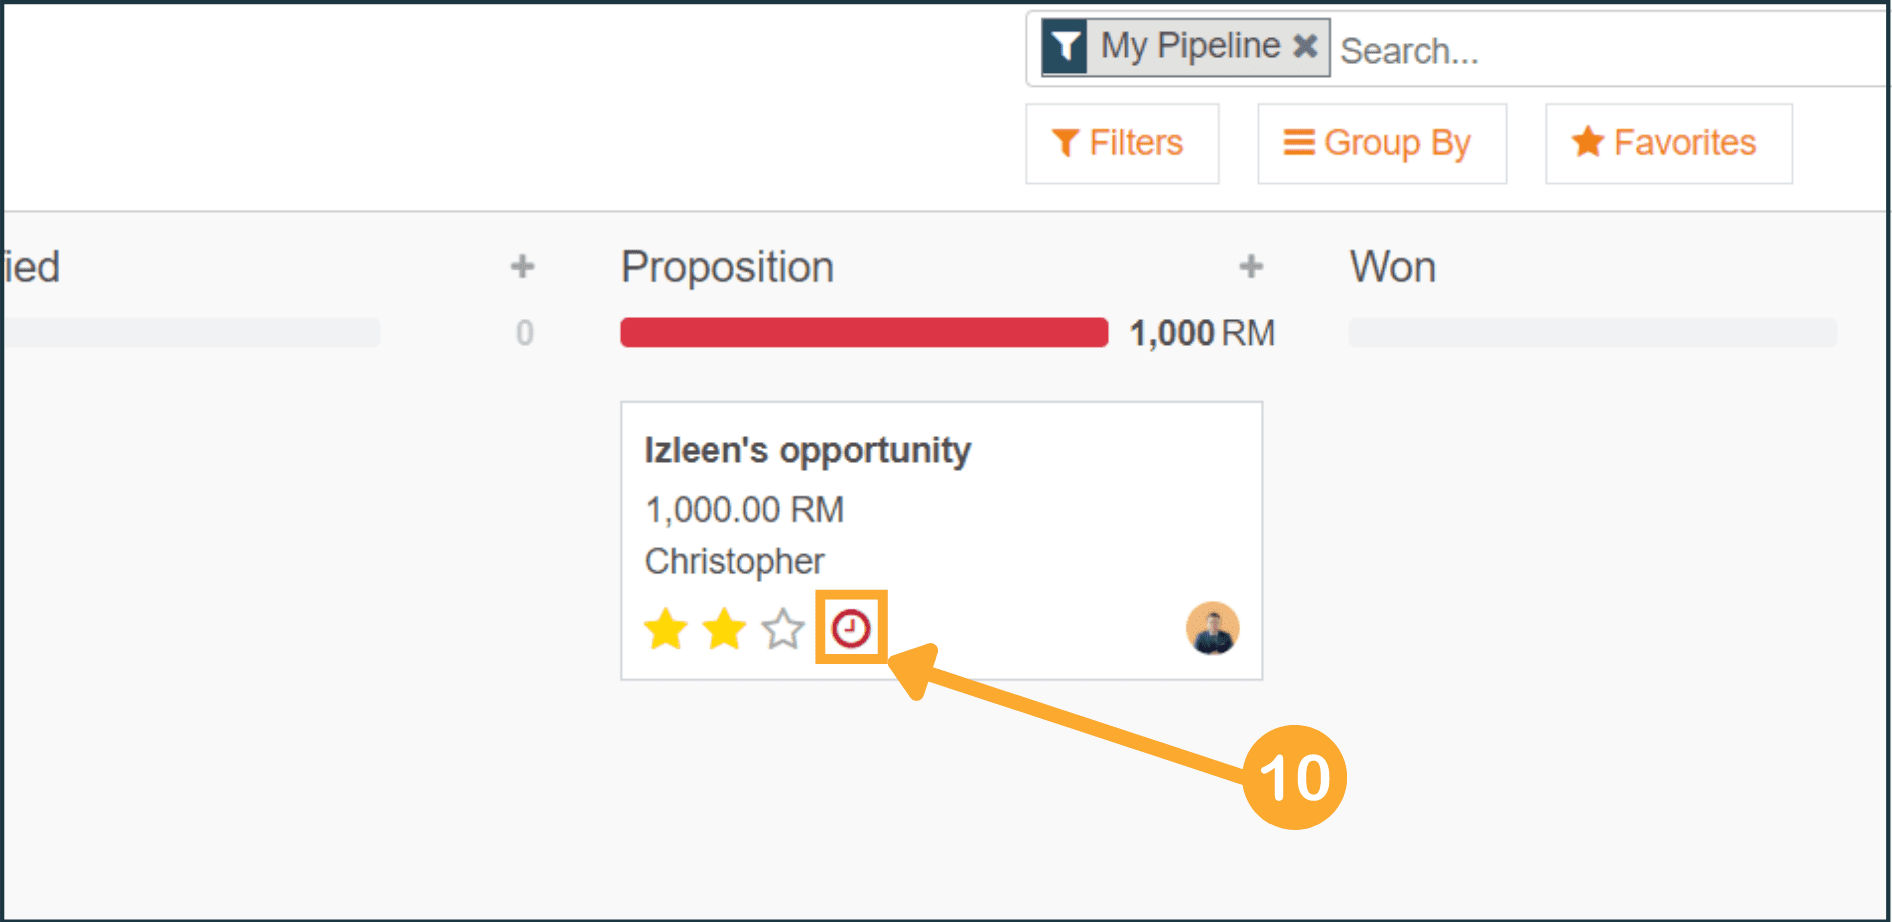Add quick record in Qualified column plus
1892x922 pixels.
[522, 267]
